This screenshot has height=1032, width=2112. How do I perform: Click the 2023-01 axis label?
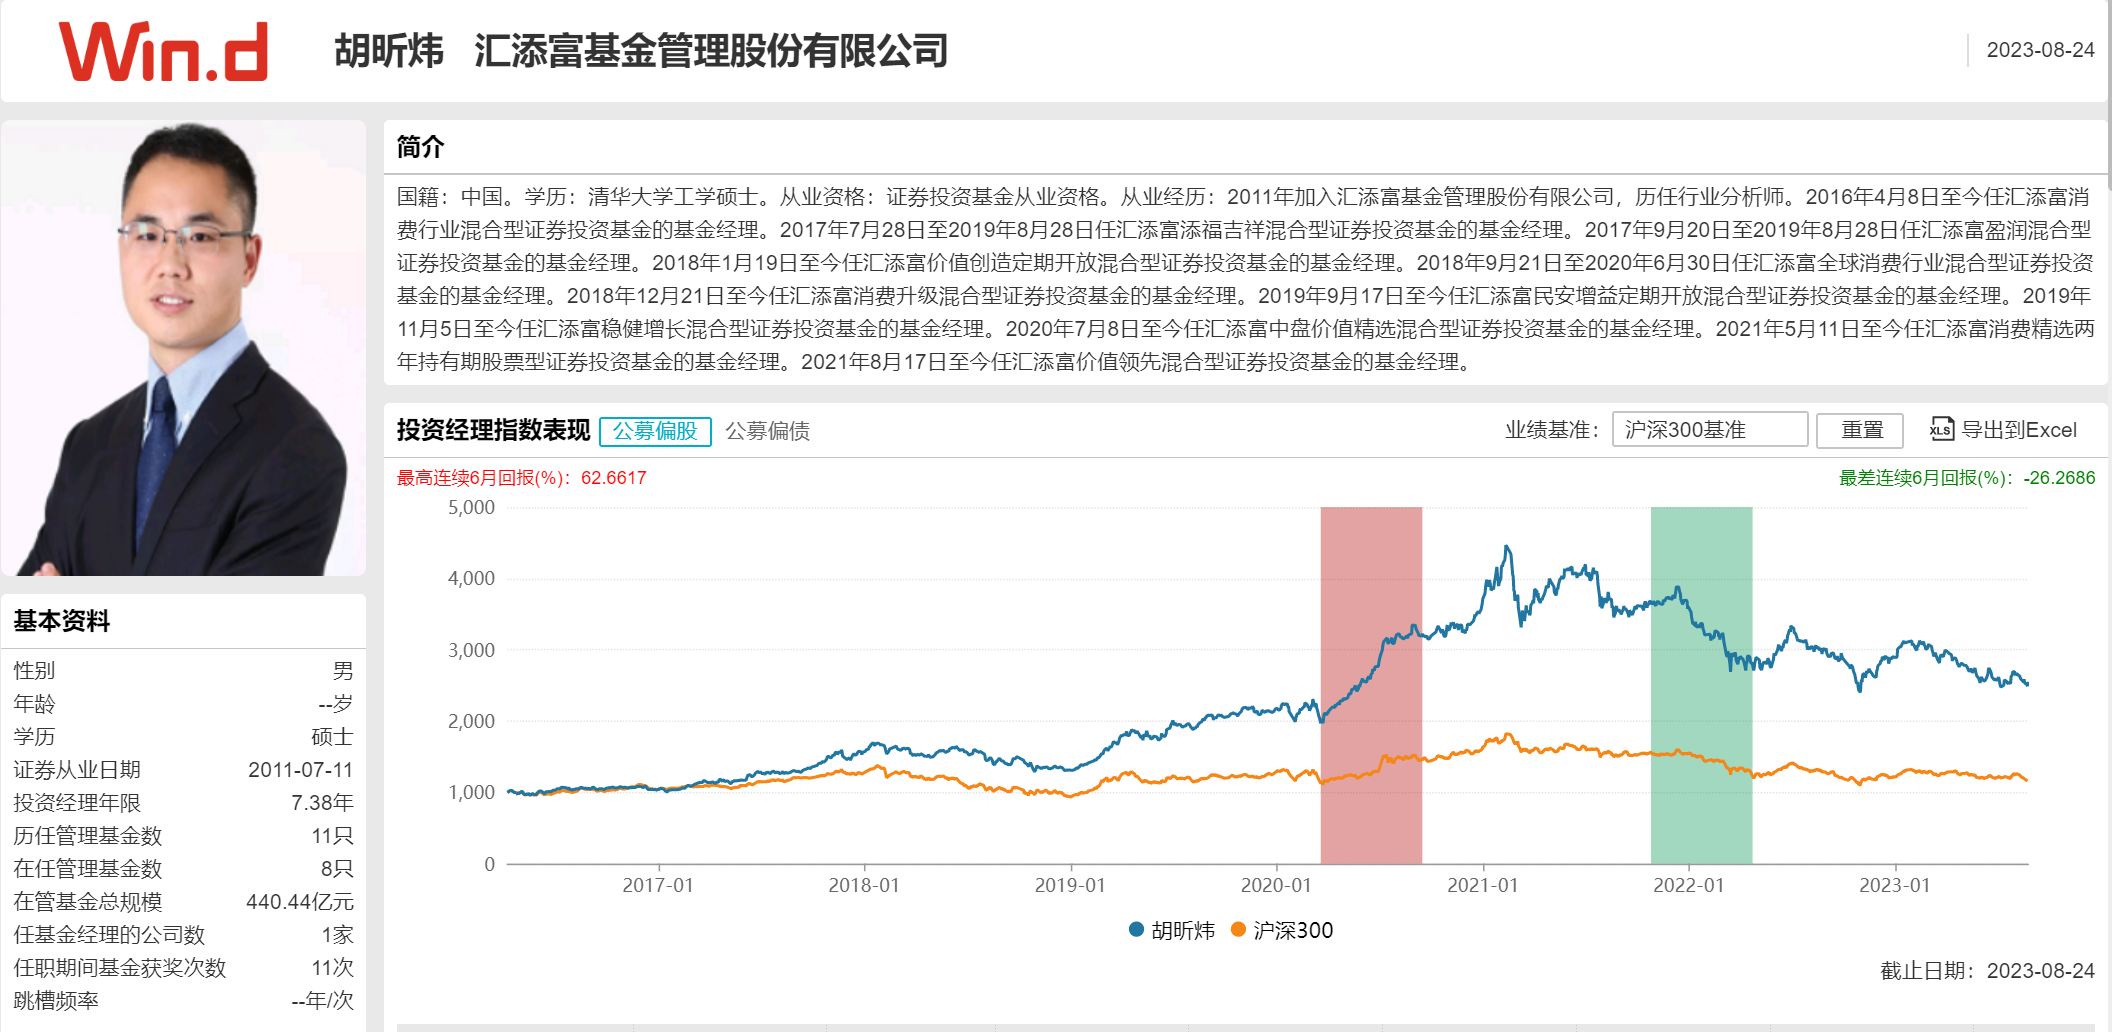click(1894, 885)
